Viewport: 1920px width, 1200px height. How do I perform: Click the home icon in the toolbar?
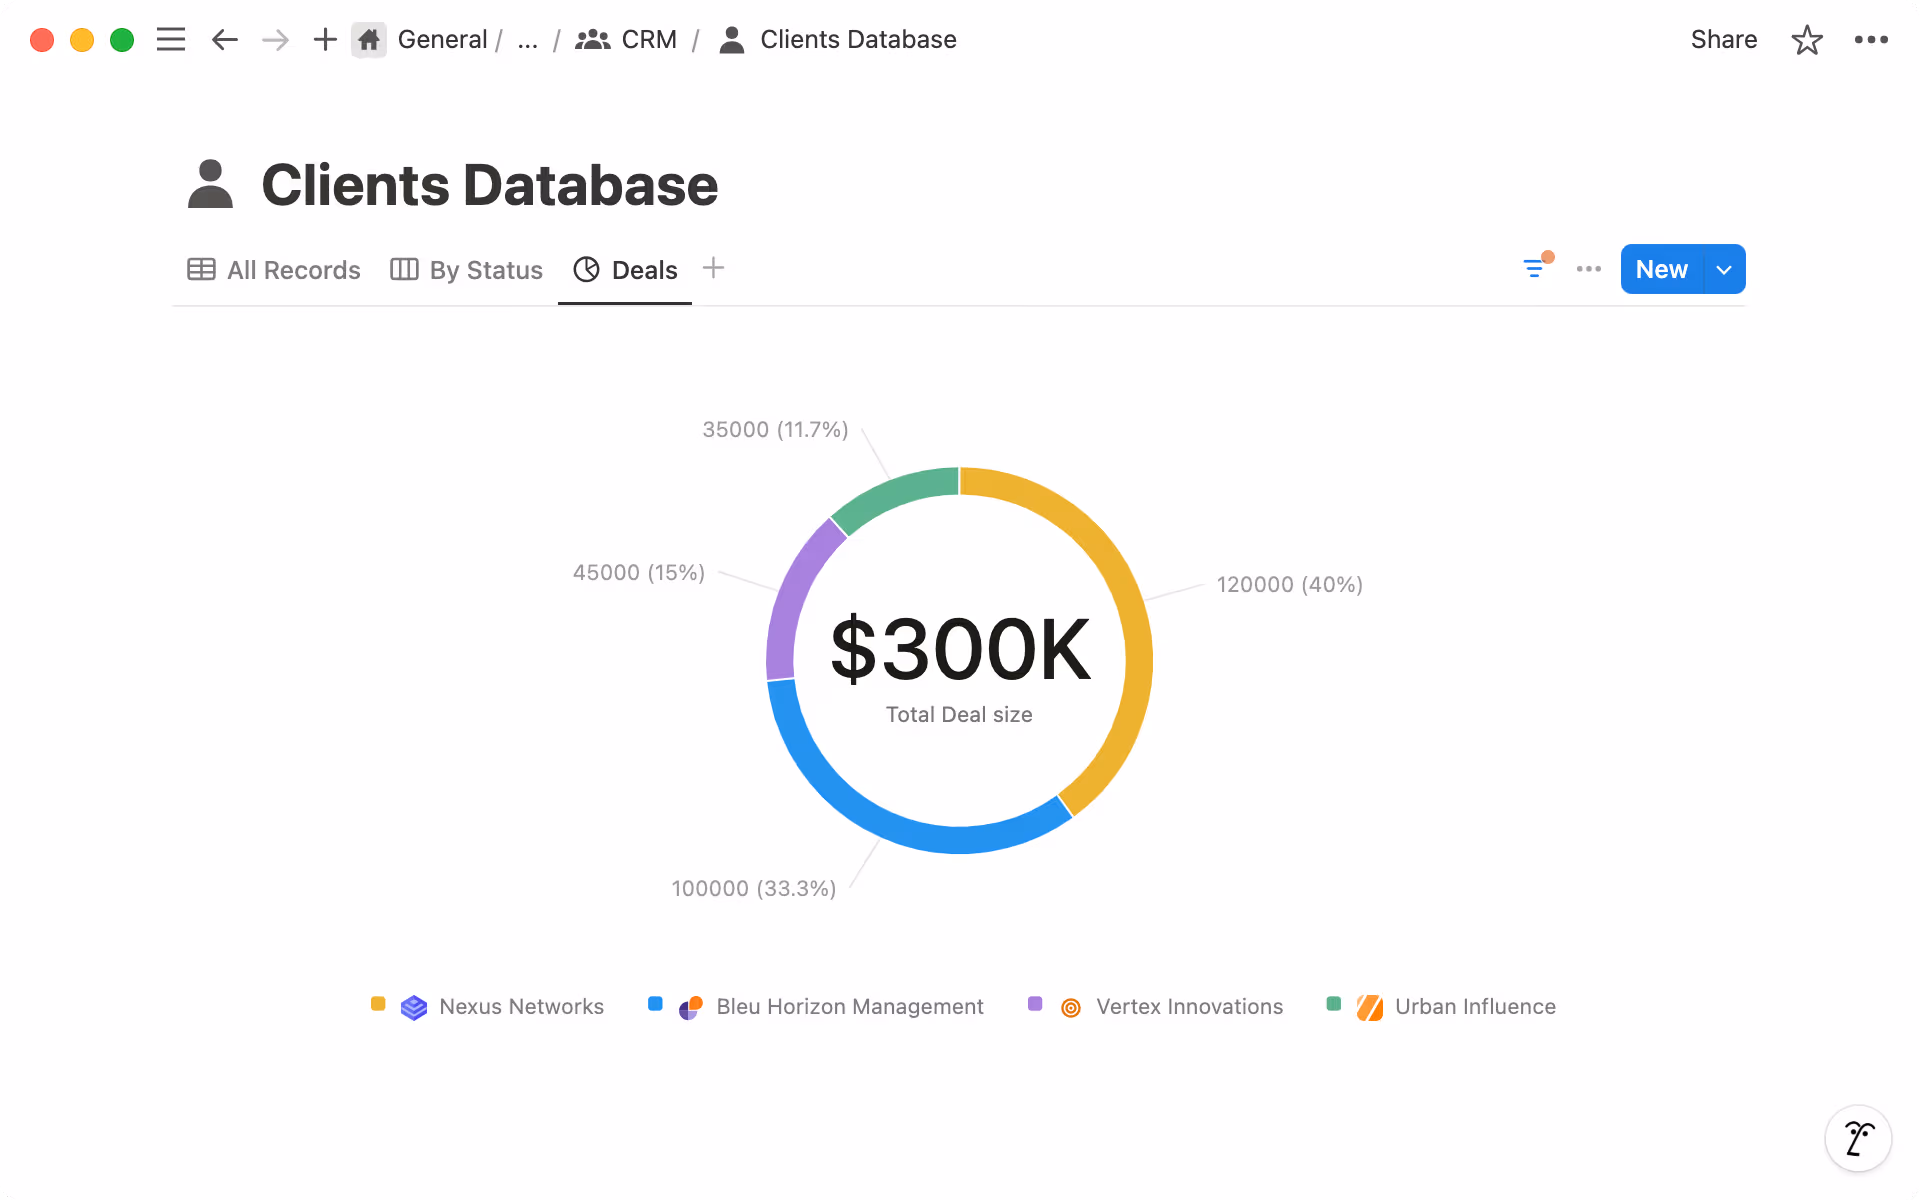[x=368, y=39]
